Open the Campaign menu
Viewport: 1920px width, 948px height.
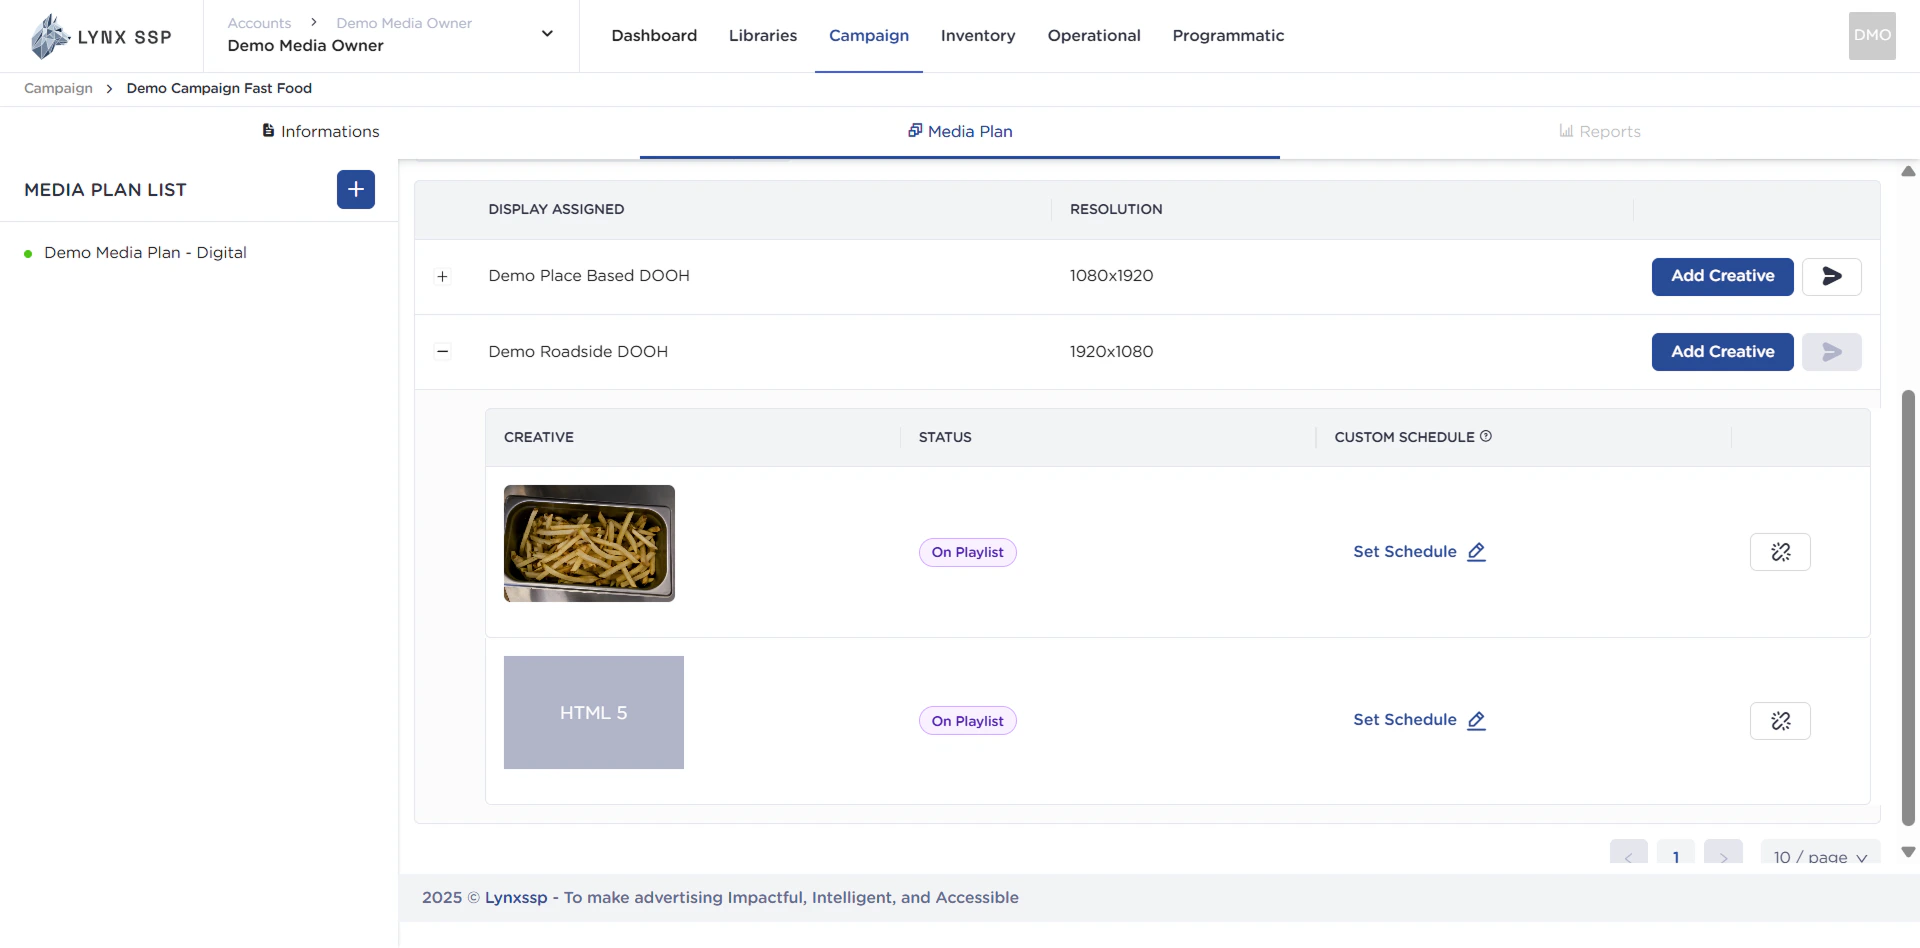pyautogui.click(x=869, y=36)
